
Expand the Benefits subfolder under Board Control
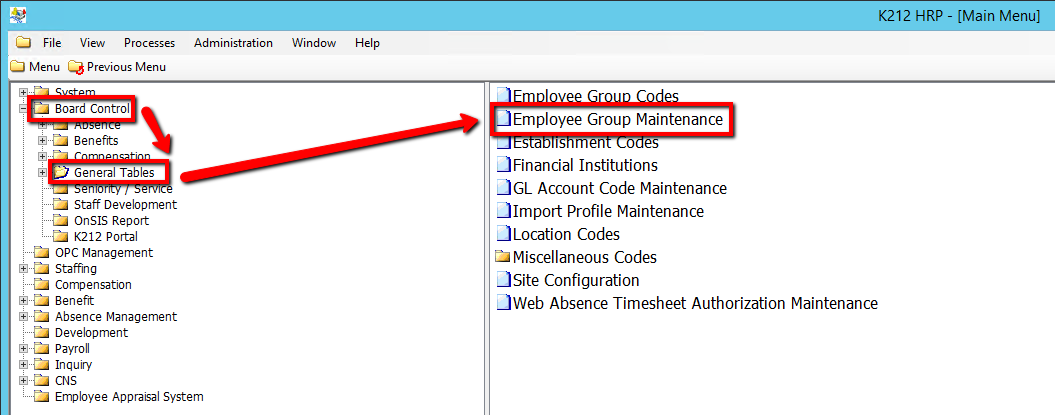(x=42, y=140)
